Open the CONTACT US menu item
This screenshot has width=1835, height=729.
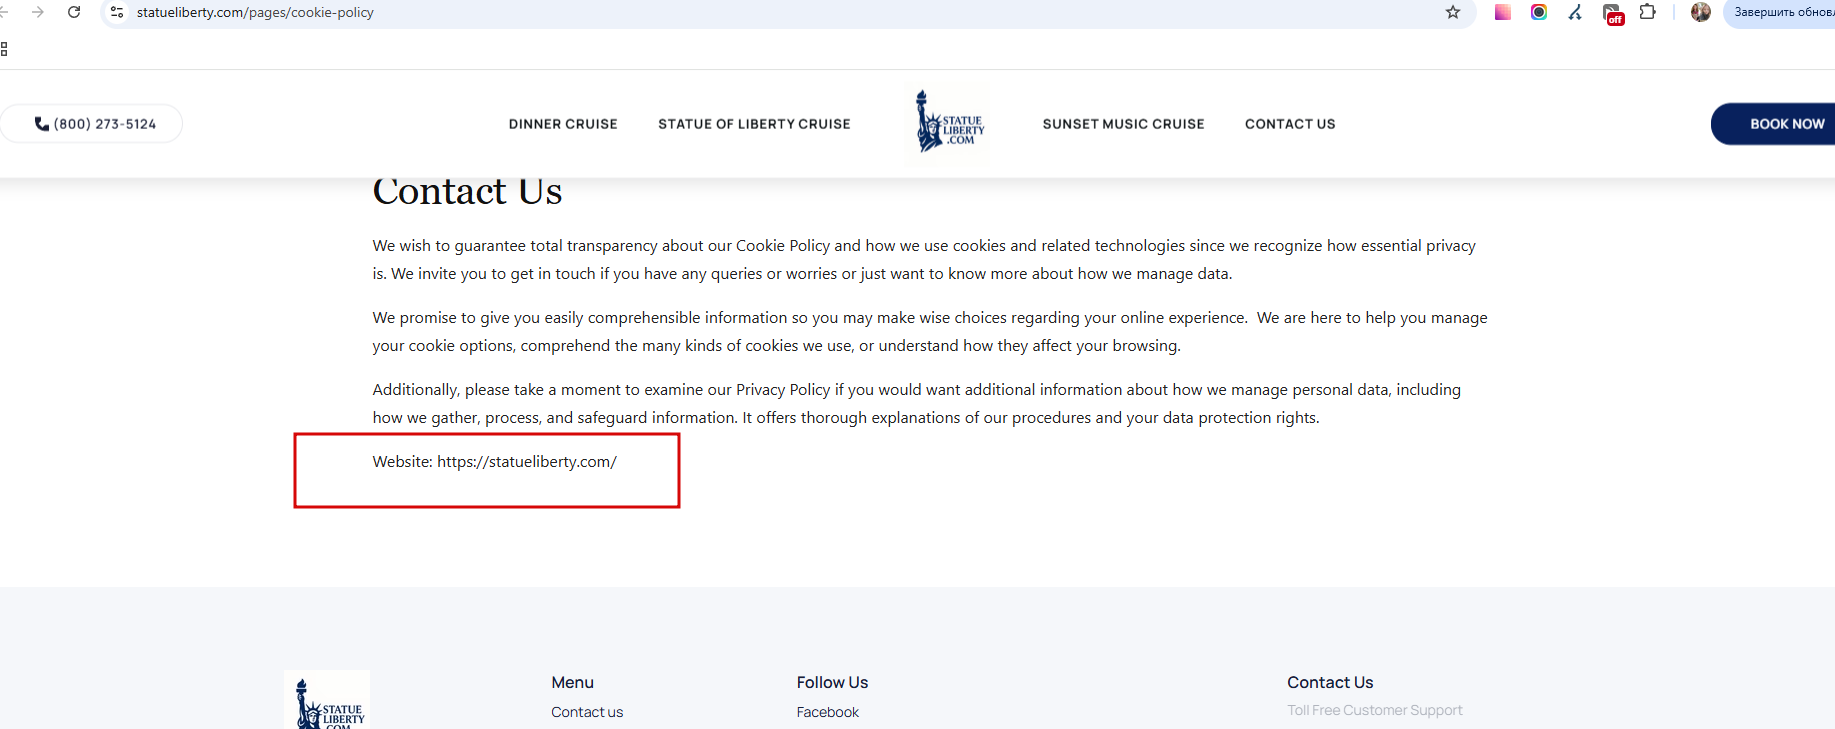[x=1290, y=124]
